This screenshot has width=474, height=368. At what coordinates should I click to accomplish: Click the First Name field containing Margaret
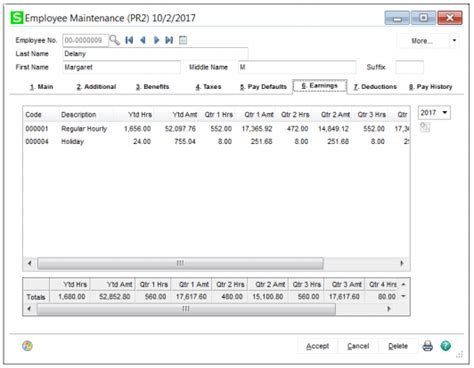pos(122,67)
